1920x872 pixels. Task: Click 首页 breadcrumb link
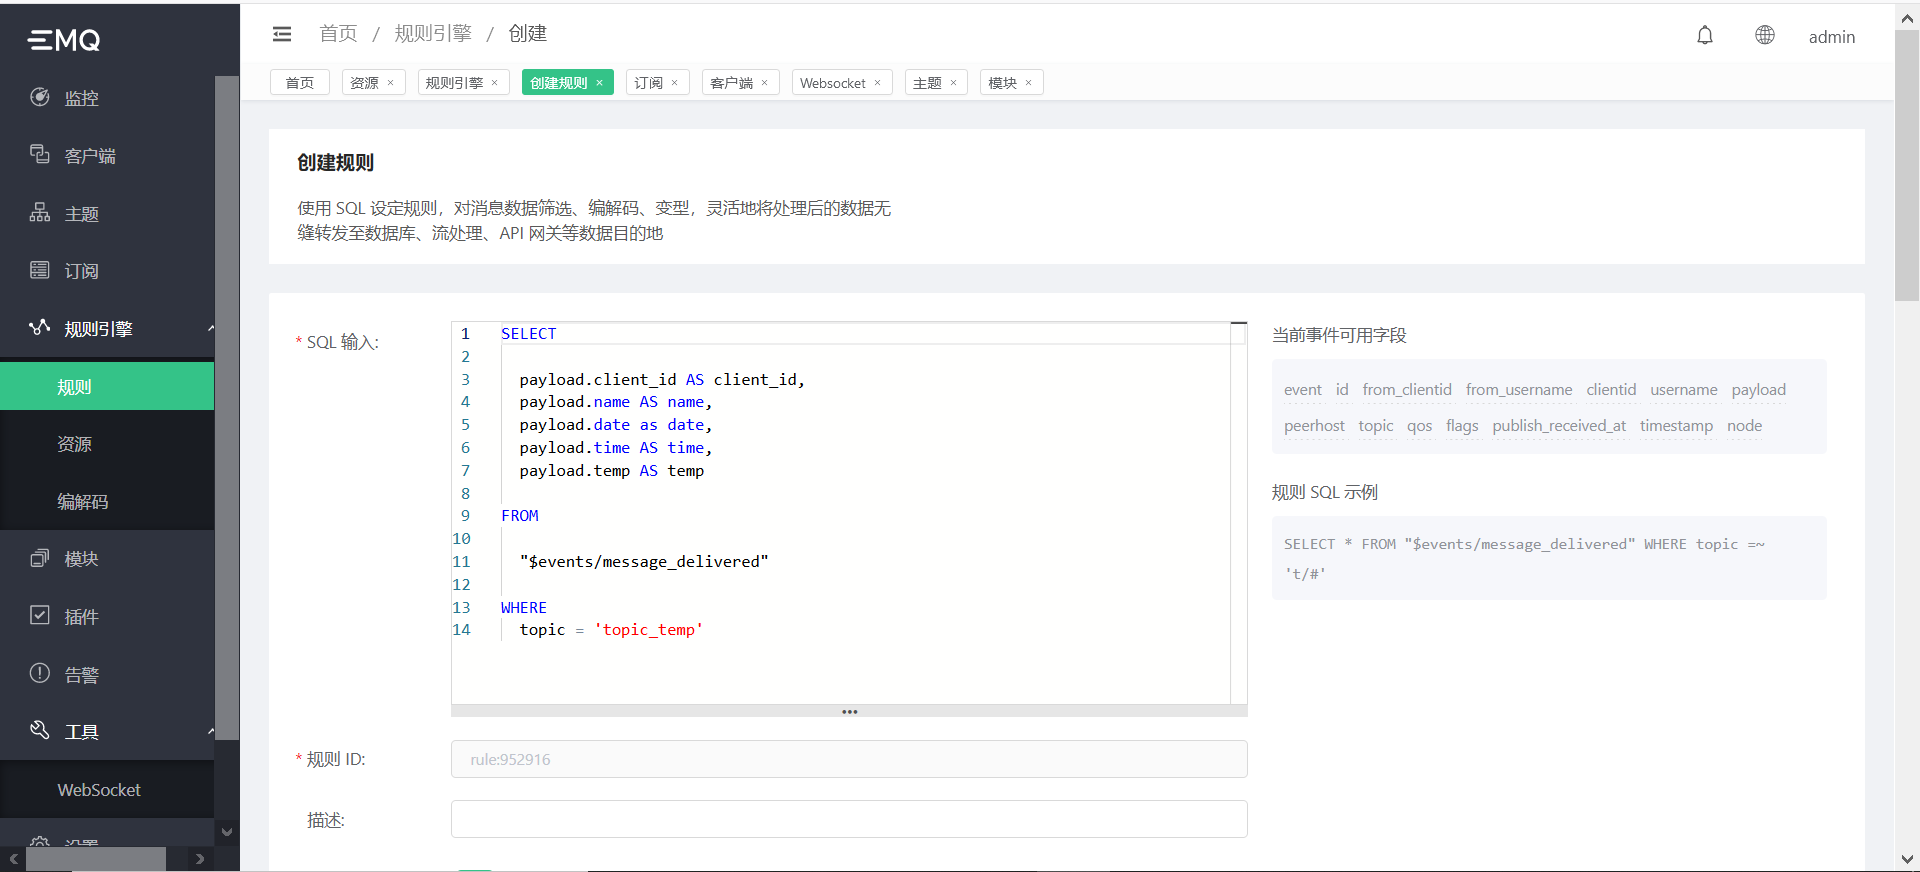pyautogui.click(x=338, y=34)
